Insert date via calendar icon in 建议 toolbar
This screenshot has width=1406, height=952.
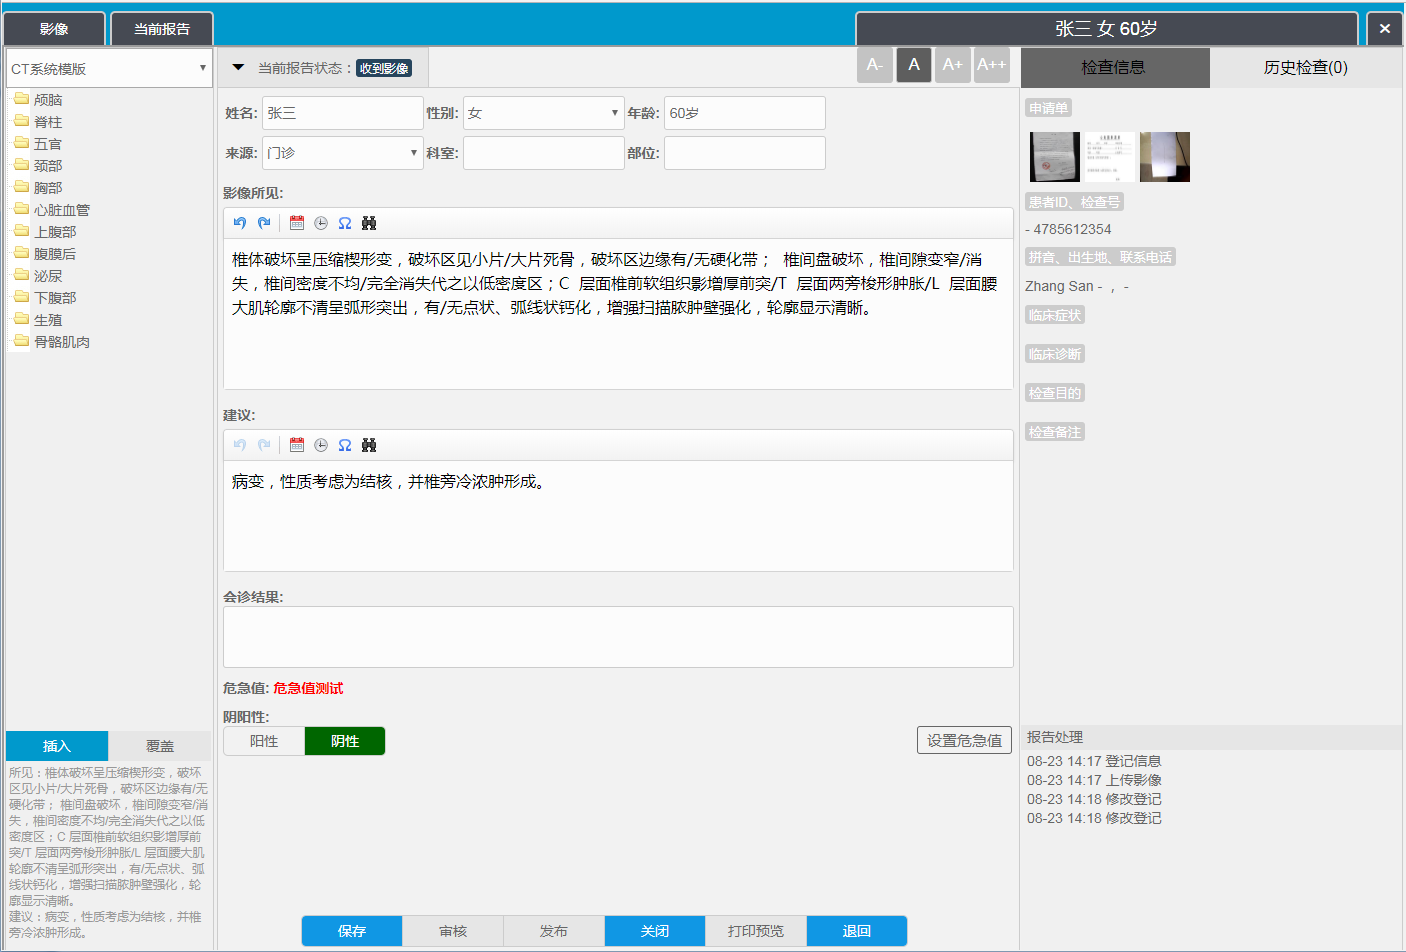point(297,445)
